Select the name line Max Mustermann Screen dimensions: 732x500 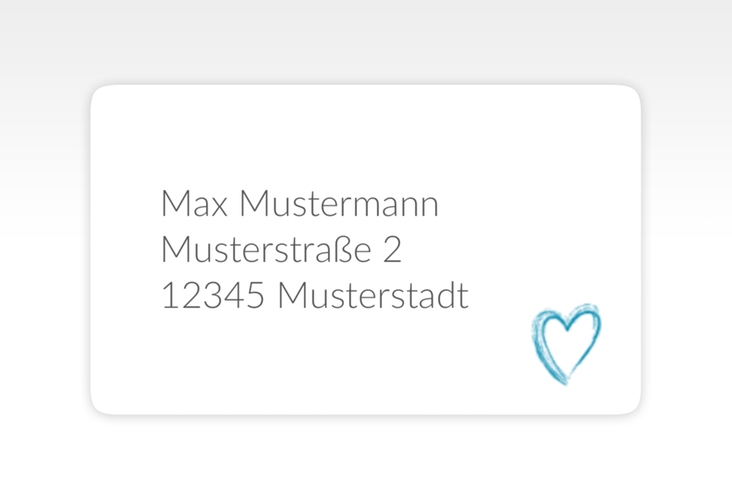[x=299, y=204]
